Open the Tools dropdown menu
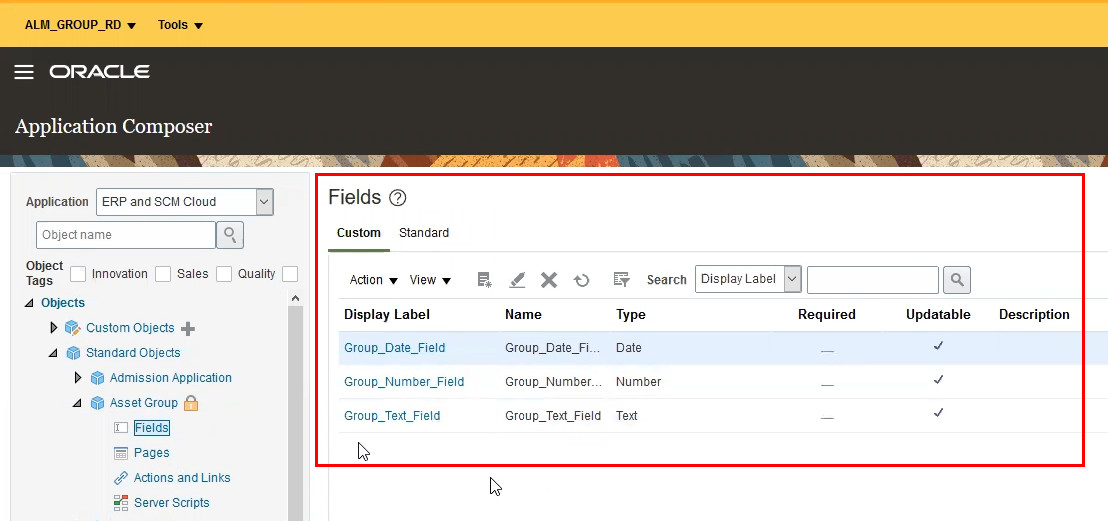 [x=180, y=25]
